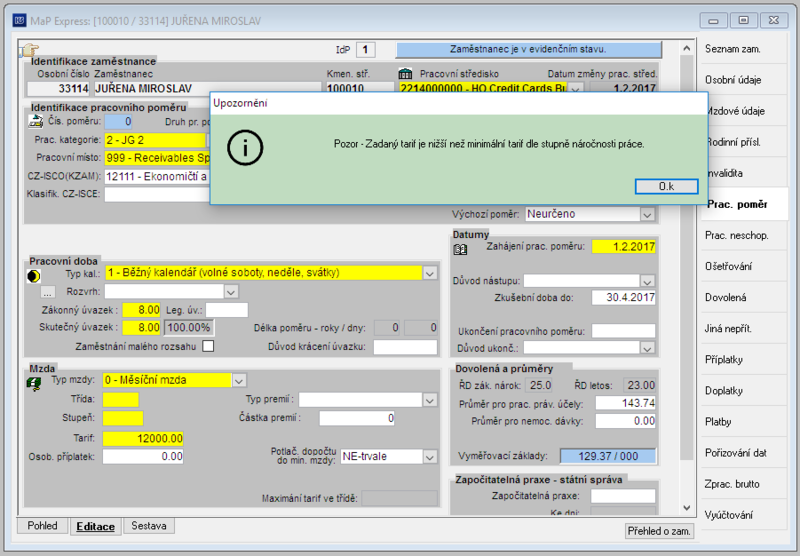The height and width of the screenshot is (556, 800).
Task: Switch to the Pohled tab
Action: [42, 526]
